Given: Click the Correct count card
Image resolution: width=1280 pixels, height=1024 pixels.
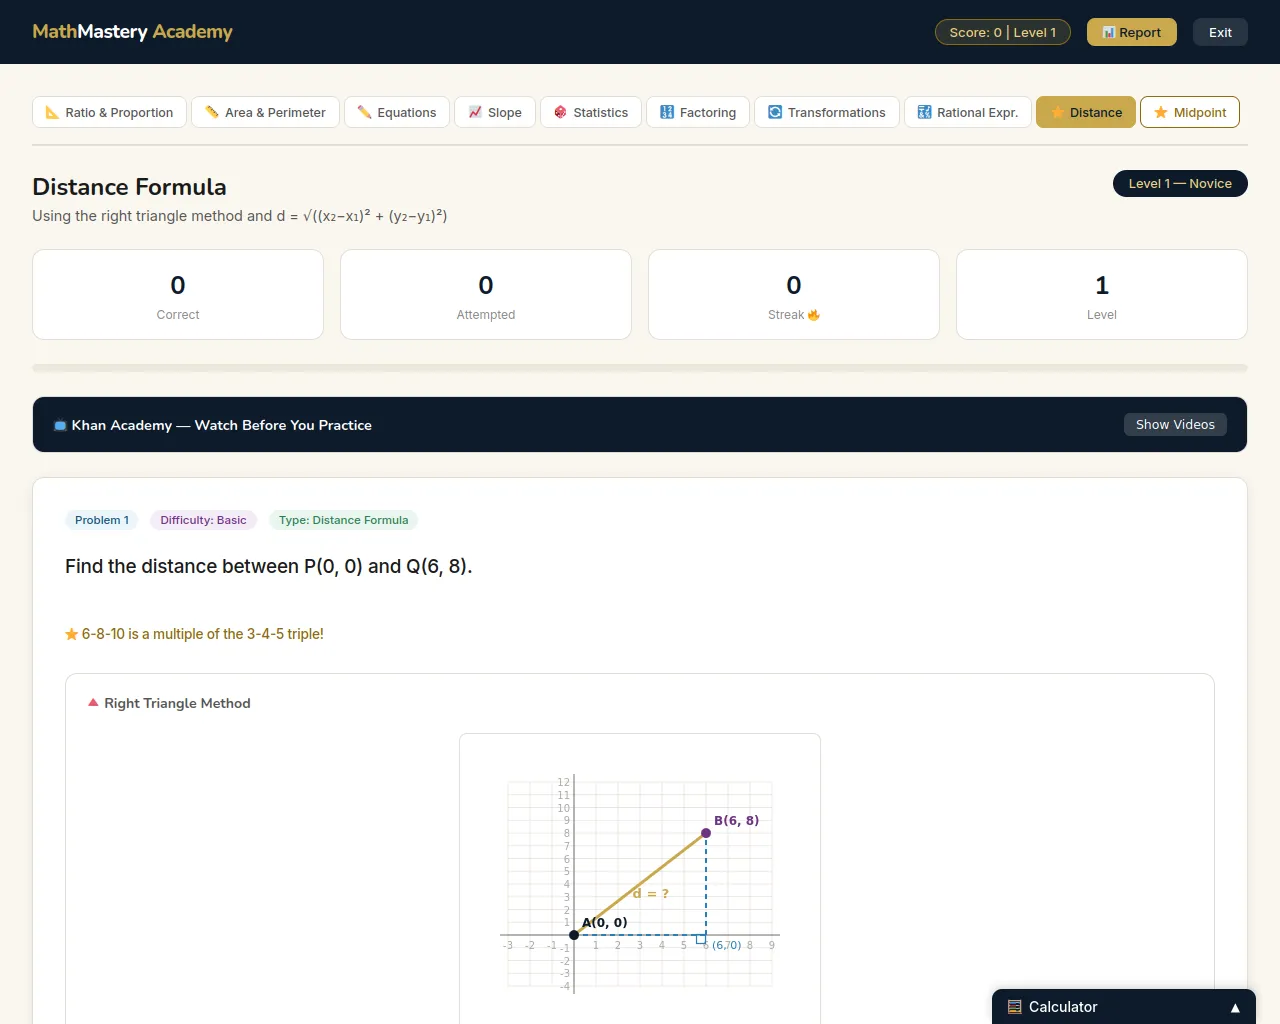Looking at the screenshot, I should coord(178,295).
